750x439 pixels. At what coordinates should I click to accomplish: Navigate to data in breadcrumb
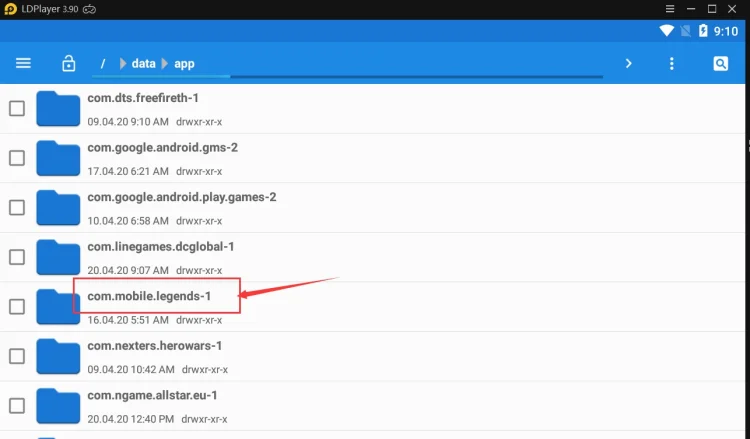pyautogui.click(x=143, y=64)
